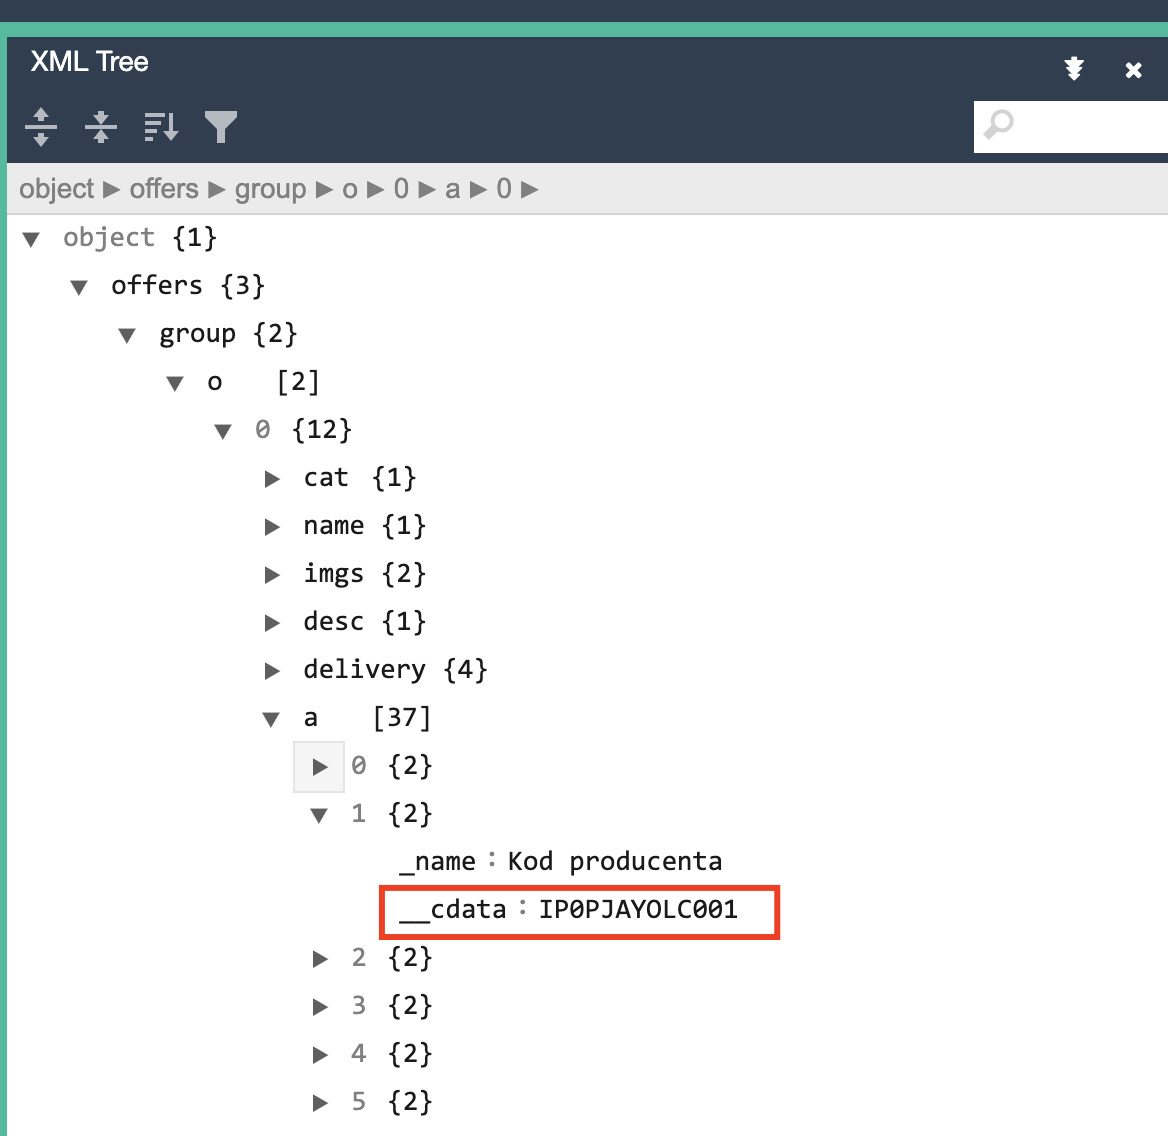Click the Collapse all fields icon

click(x=101, y=127)
